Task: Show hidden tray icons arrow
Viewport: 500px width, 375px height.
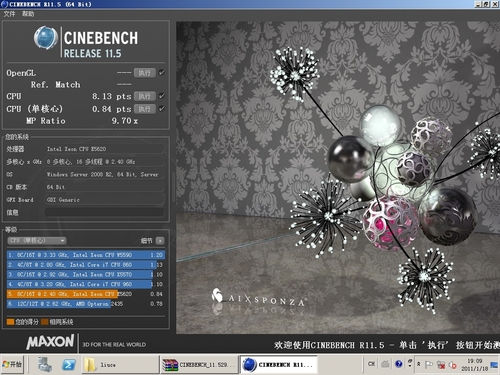Action: [x=418, y=364]
